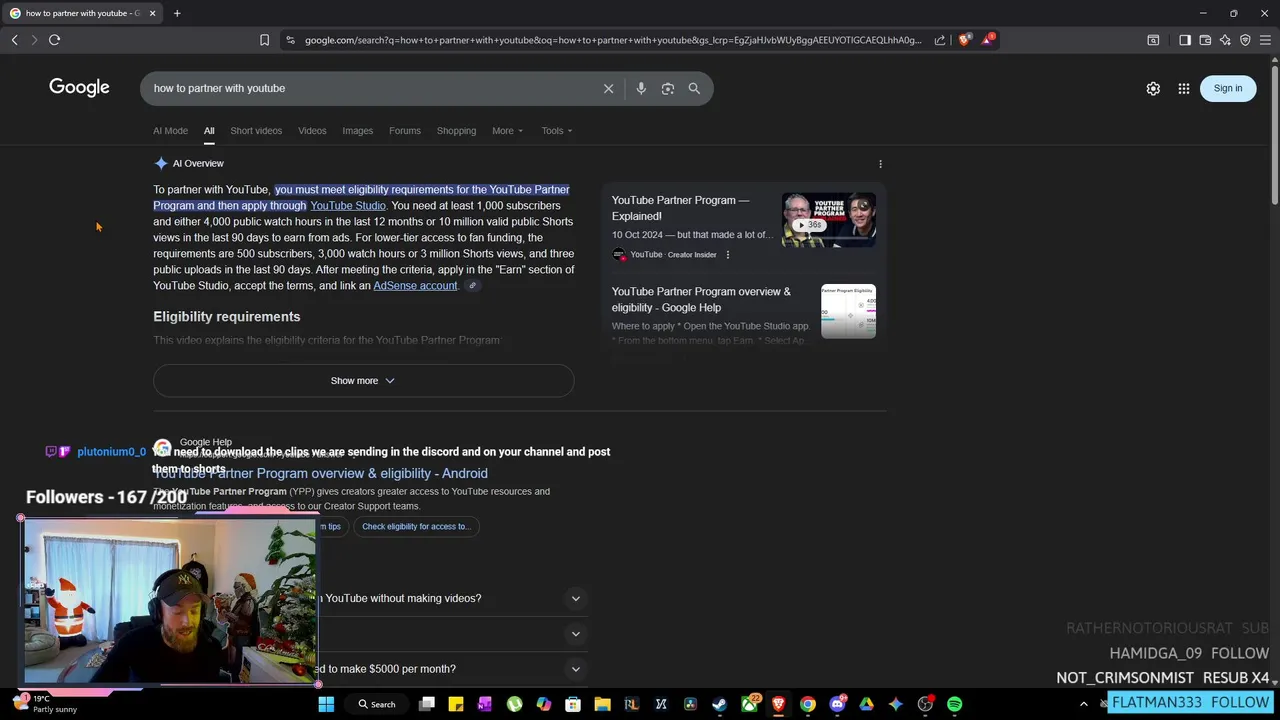Open the Tools dropdown

(x=557, y=131)
